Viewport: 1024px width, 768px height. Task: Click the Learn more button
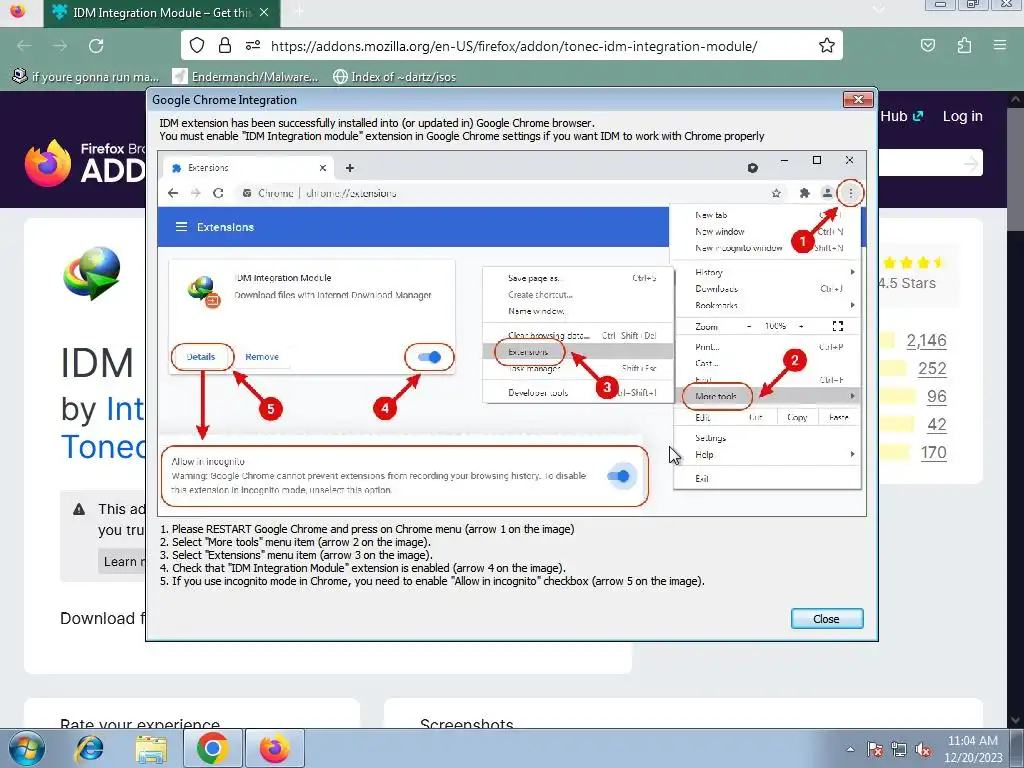(123, 562)
